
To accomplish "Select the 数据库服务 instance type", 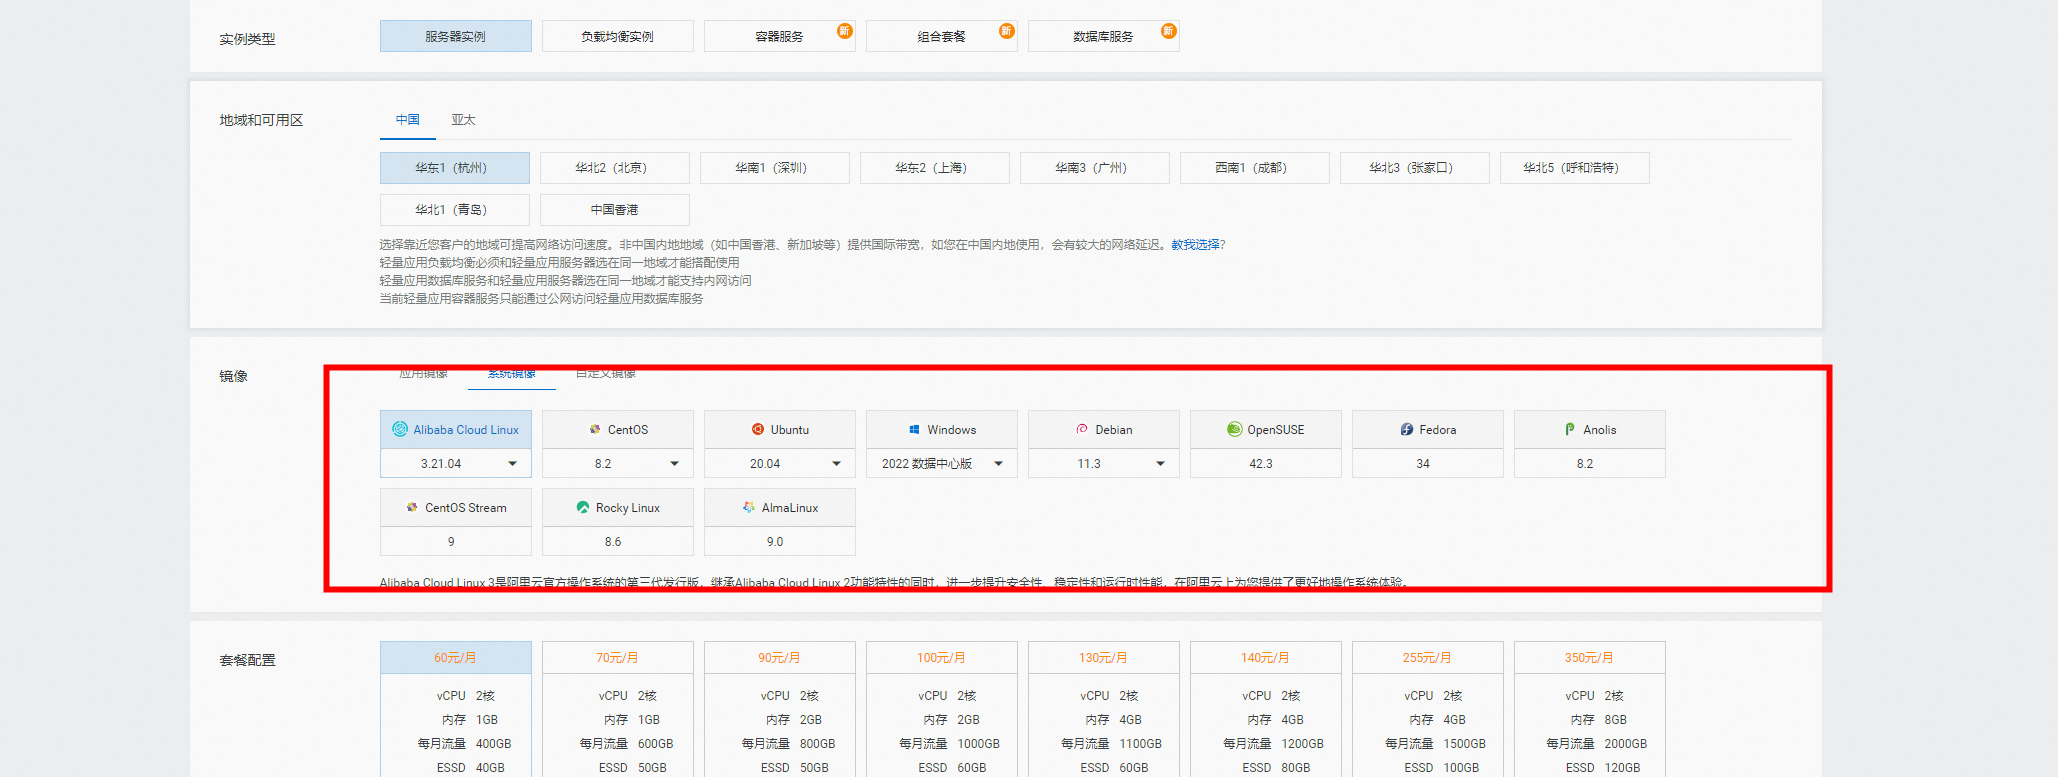I will (1104, 36).
